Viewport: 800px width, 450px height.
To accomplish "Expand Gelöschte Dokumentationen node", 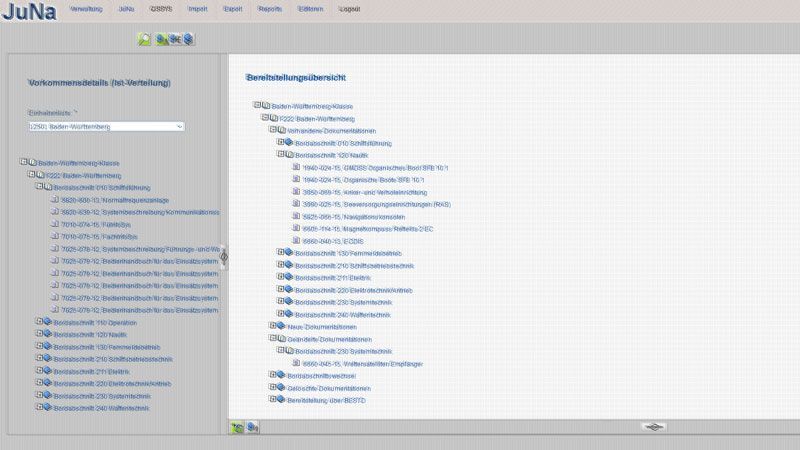I will click(273, 387).
